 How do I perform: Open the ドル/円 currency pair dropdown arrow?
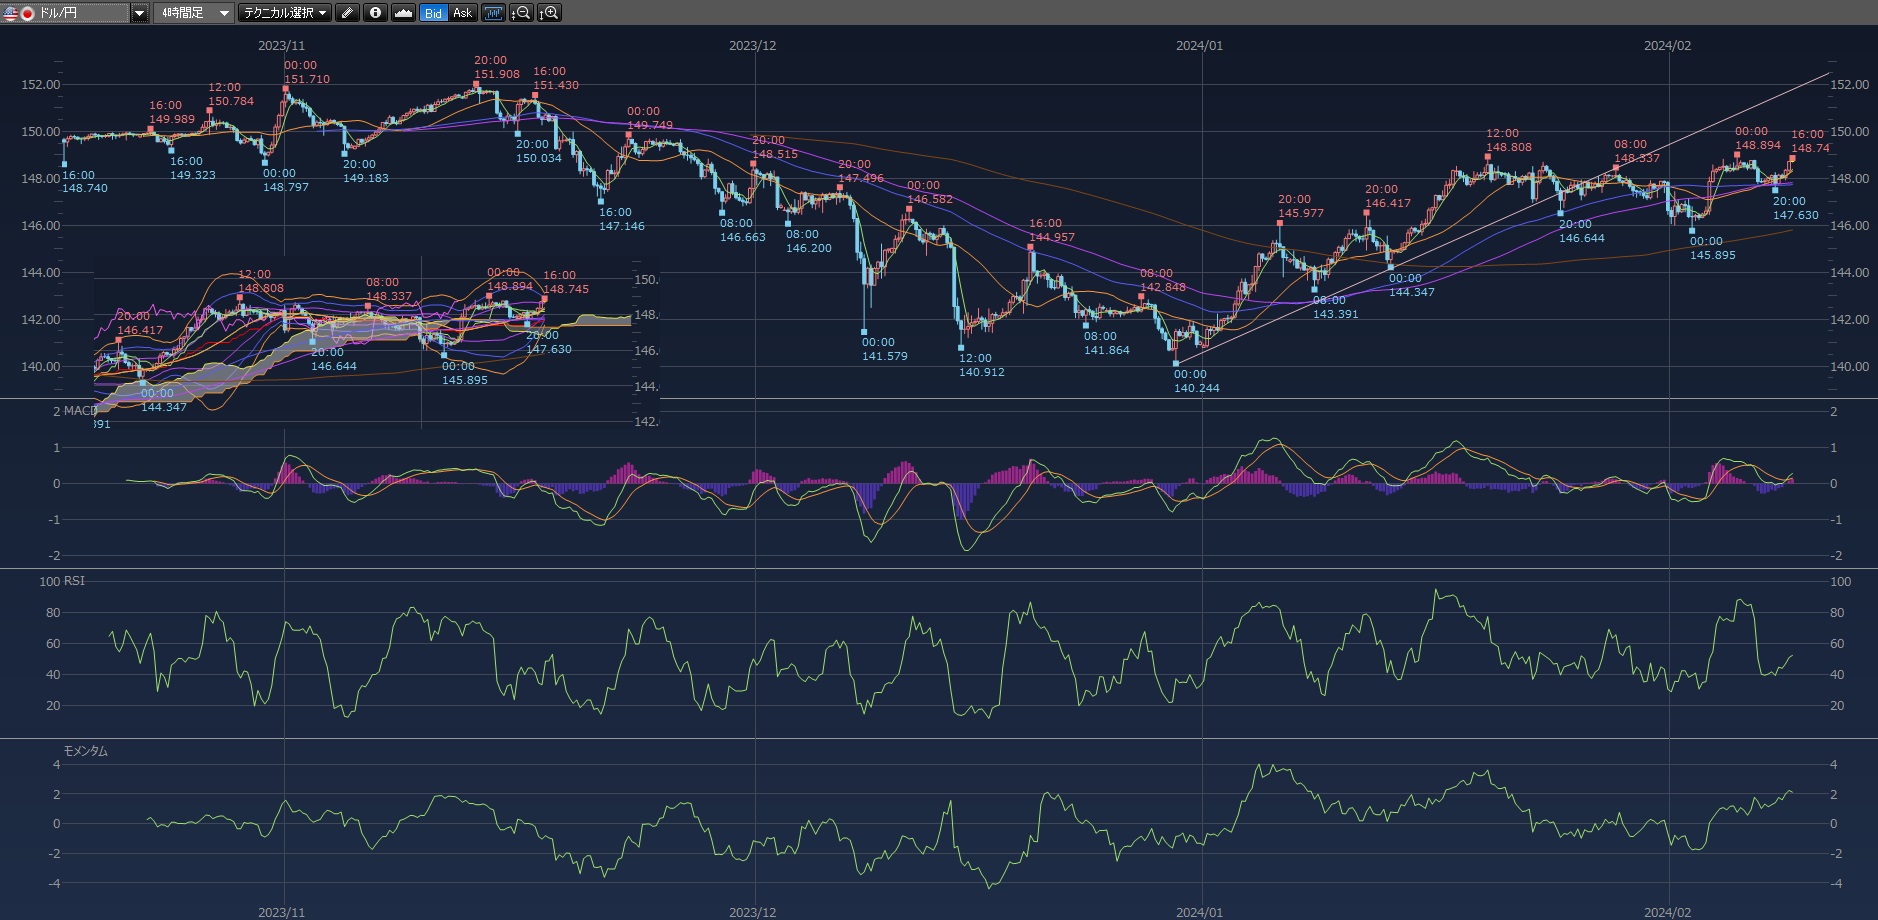pyautogui.click(x=140, y=13)
